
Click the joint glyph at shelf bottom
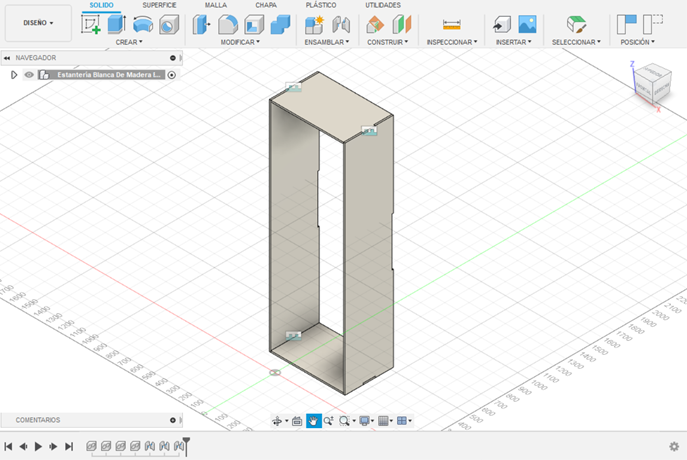pos(294,336)
